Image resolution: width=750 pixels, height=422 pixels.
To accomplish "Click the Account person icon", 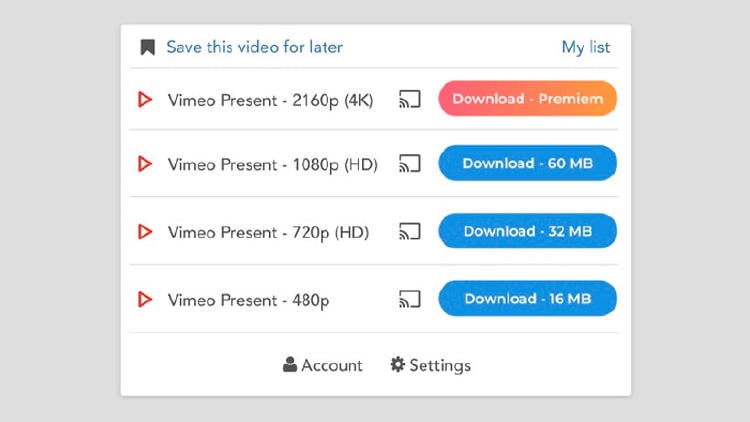I will (x=290, y=365).
